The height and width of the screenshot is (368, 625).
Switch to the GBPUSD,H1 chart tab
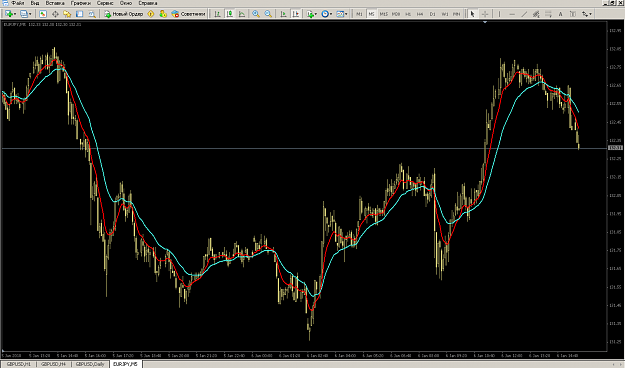[19, 364]
